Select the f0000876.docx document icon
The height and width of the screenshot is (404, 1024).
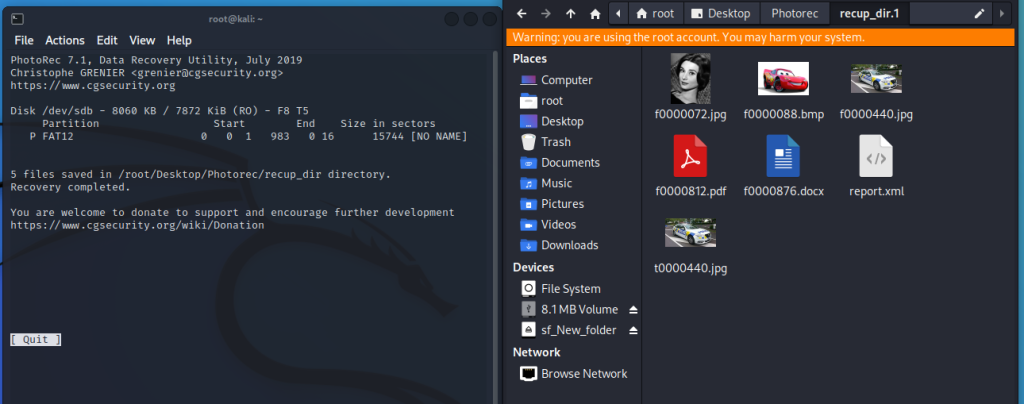783,156
